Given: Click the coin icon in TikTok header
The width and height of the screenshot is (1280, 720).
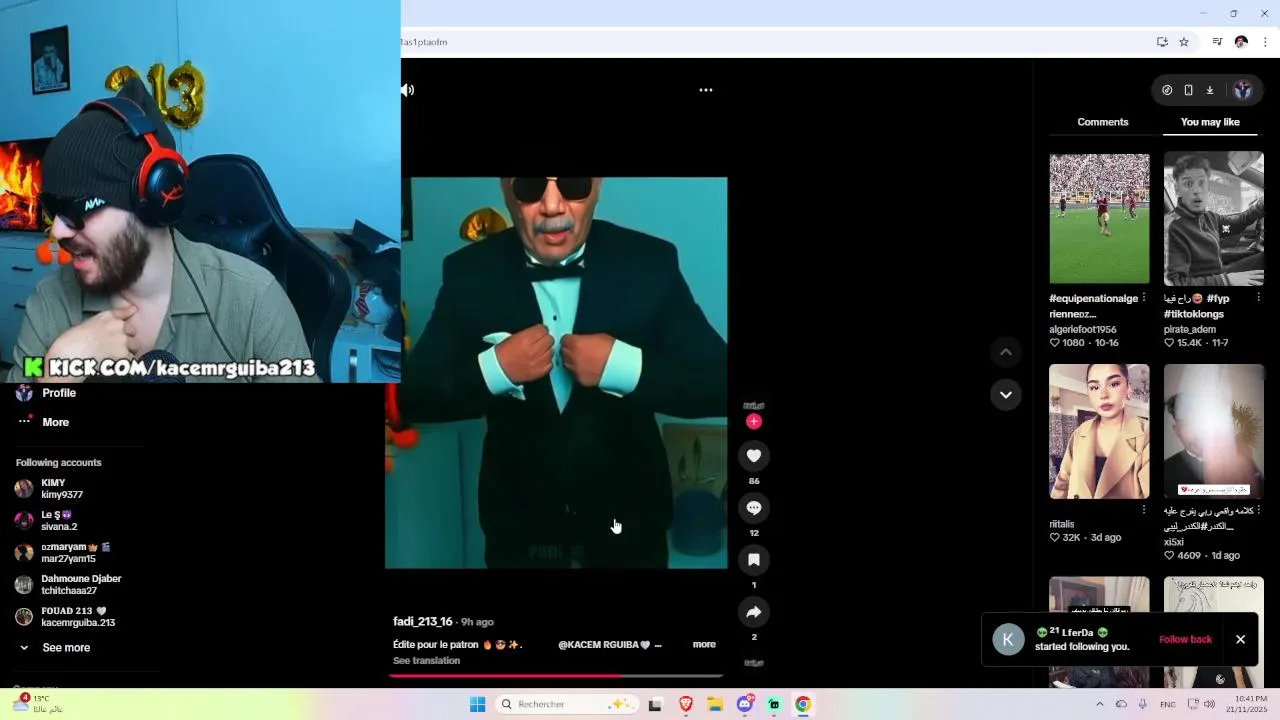Looking at the screenshot, I should [1167, 90].
